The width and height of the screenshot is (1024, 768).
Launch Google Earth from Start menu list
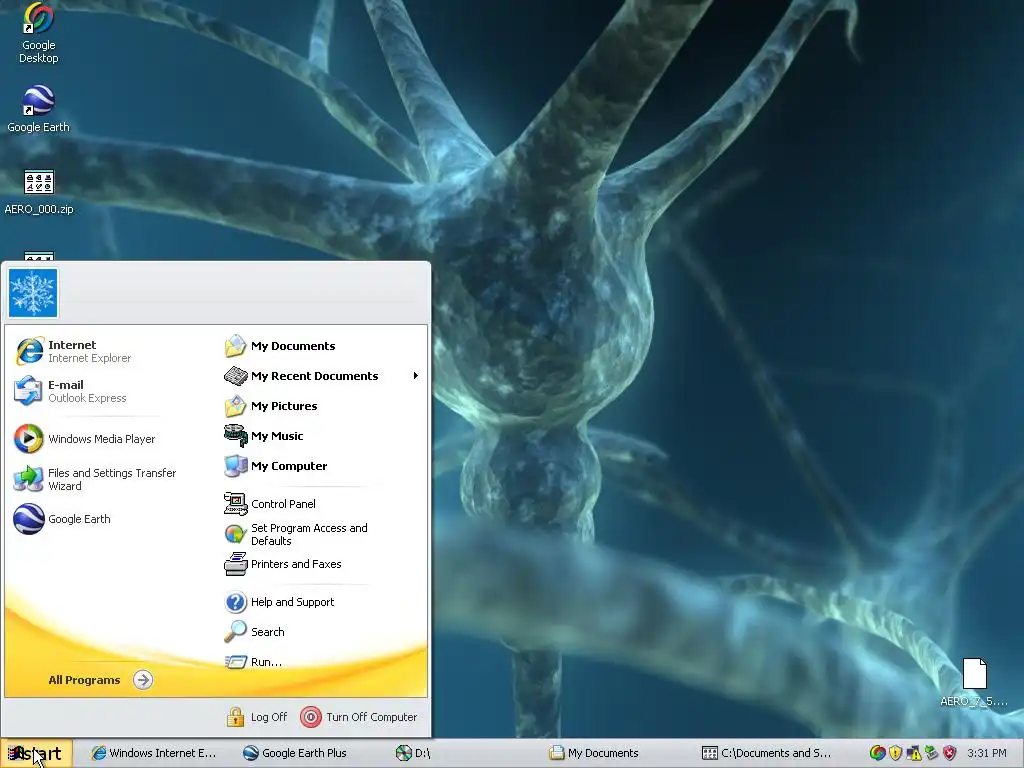coord(63,519)
